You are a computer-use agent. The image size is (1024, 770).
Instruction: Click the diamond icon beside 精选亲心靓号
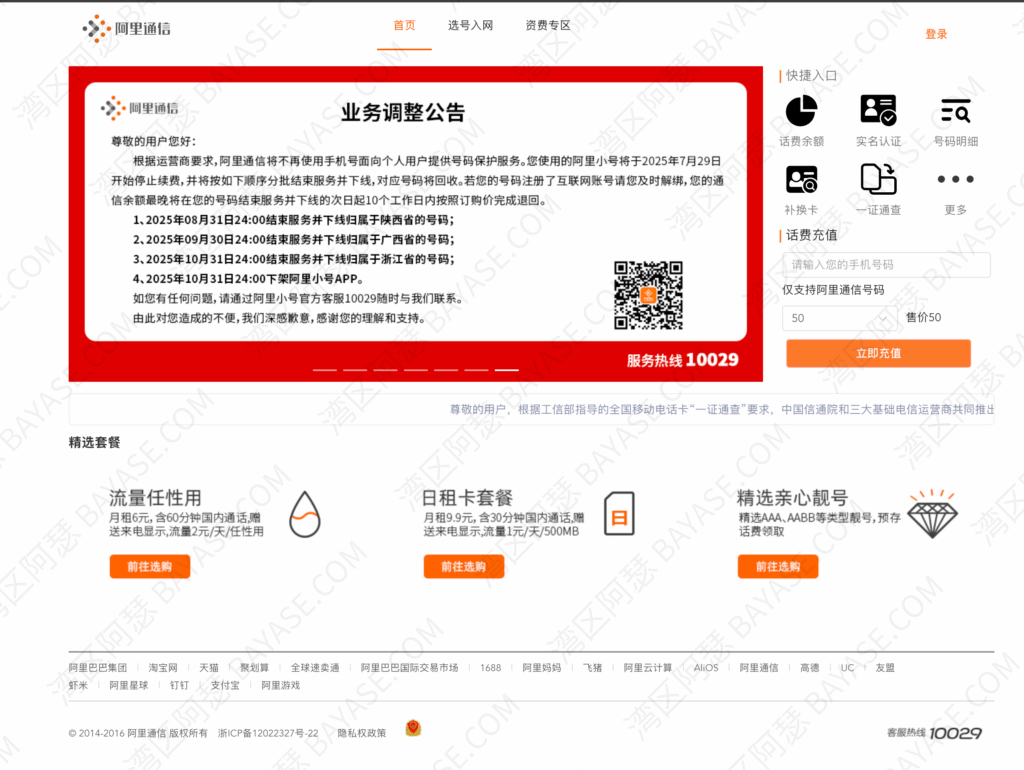pyautogui.click(x=933, y=513)
